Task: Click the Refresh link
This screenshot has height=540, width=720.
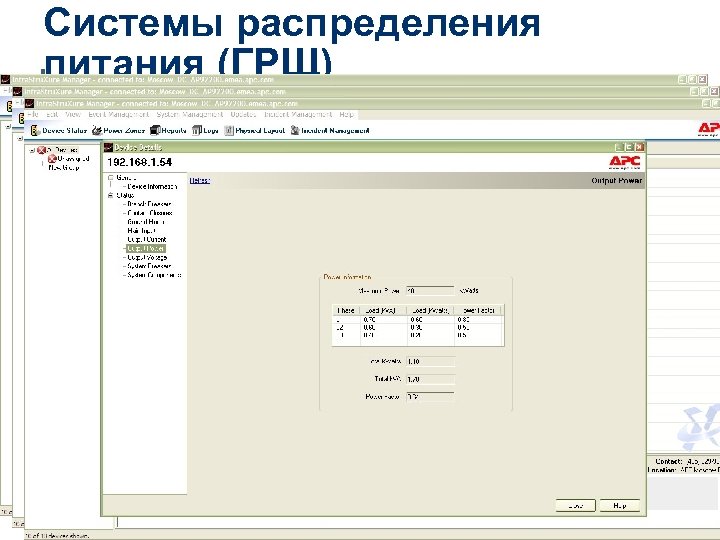Action: click(200, 180)
